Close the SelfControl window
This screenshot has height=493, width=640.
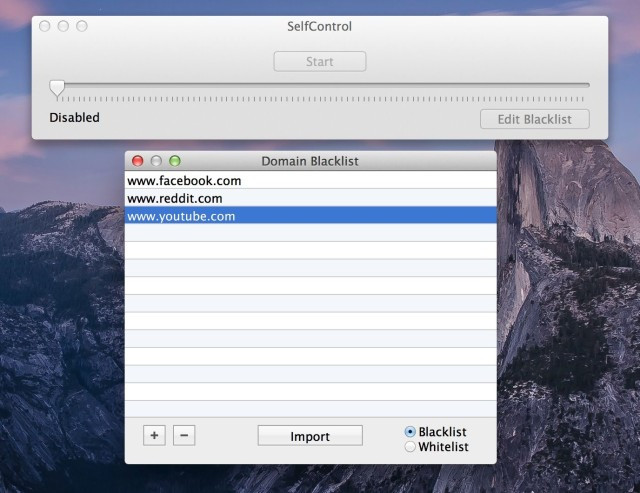pos(44,26)
